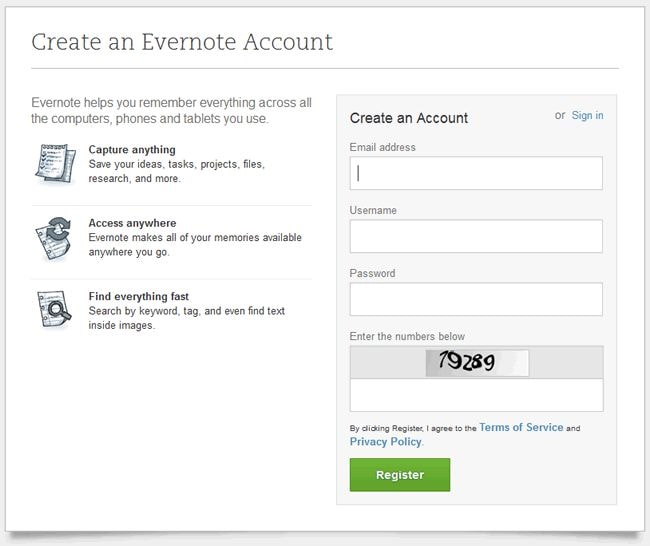Select the Find everything fast heading
Screen dimensions: 650x546
point(138,296)
